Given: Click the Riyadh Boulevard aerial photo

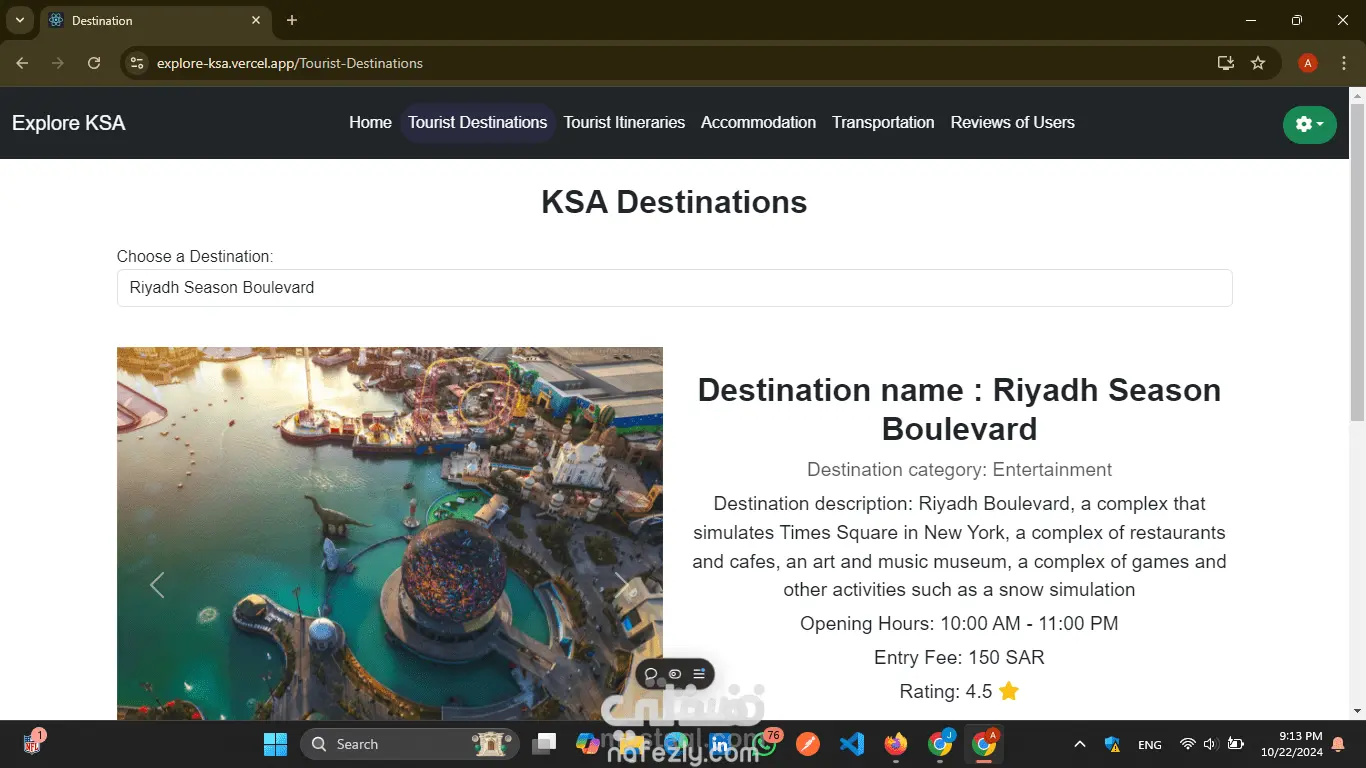Looking at the screenshot, I should pos(390,533).
